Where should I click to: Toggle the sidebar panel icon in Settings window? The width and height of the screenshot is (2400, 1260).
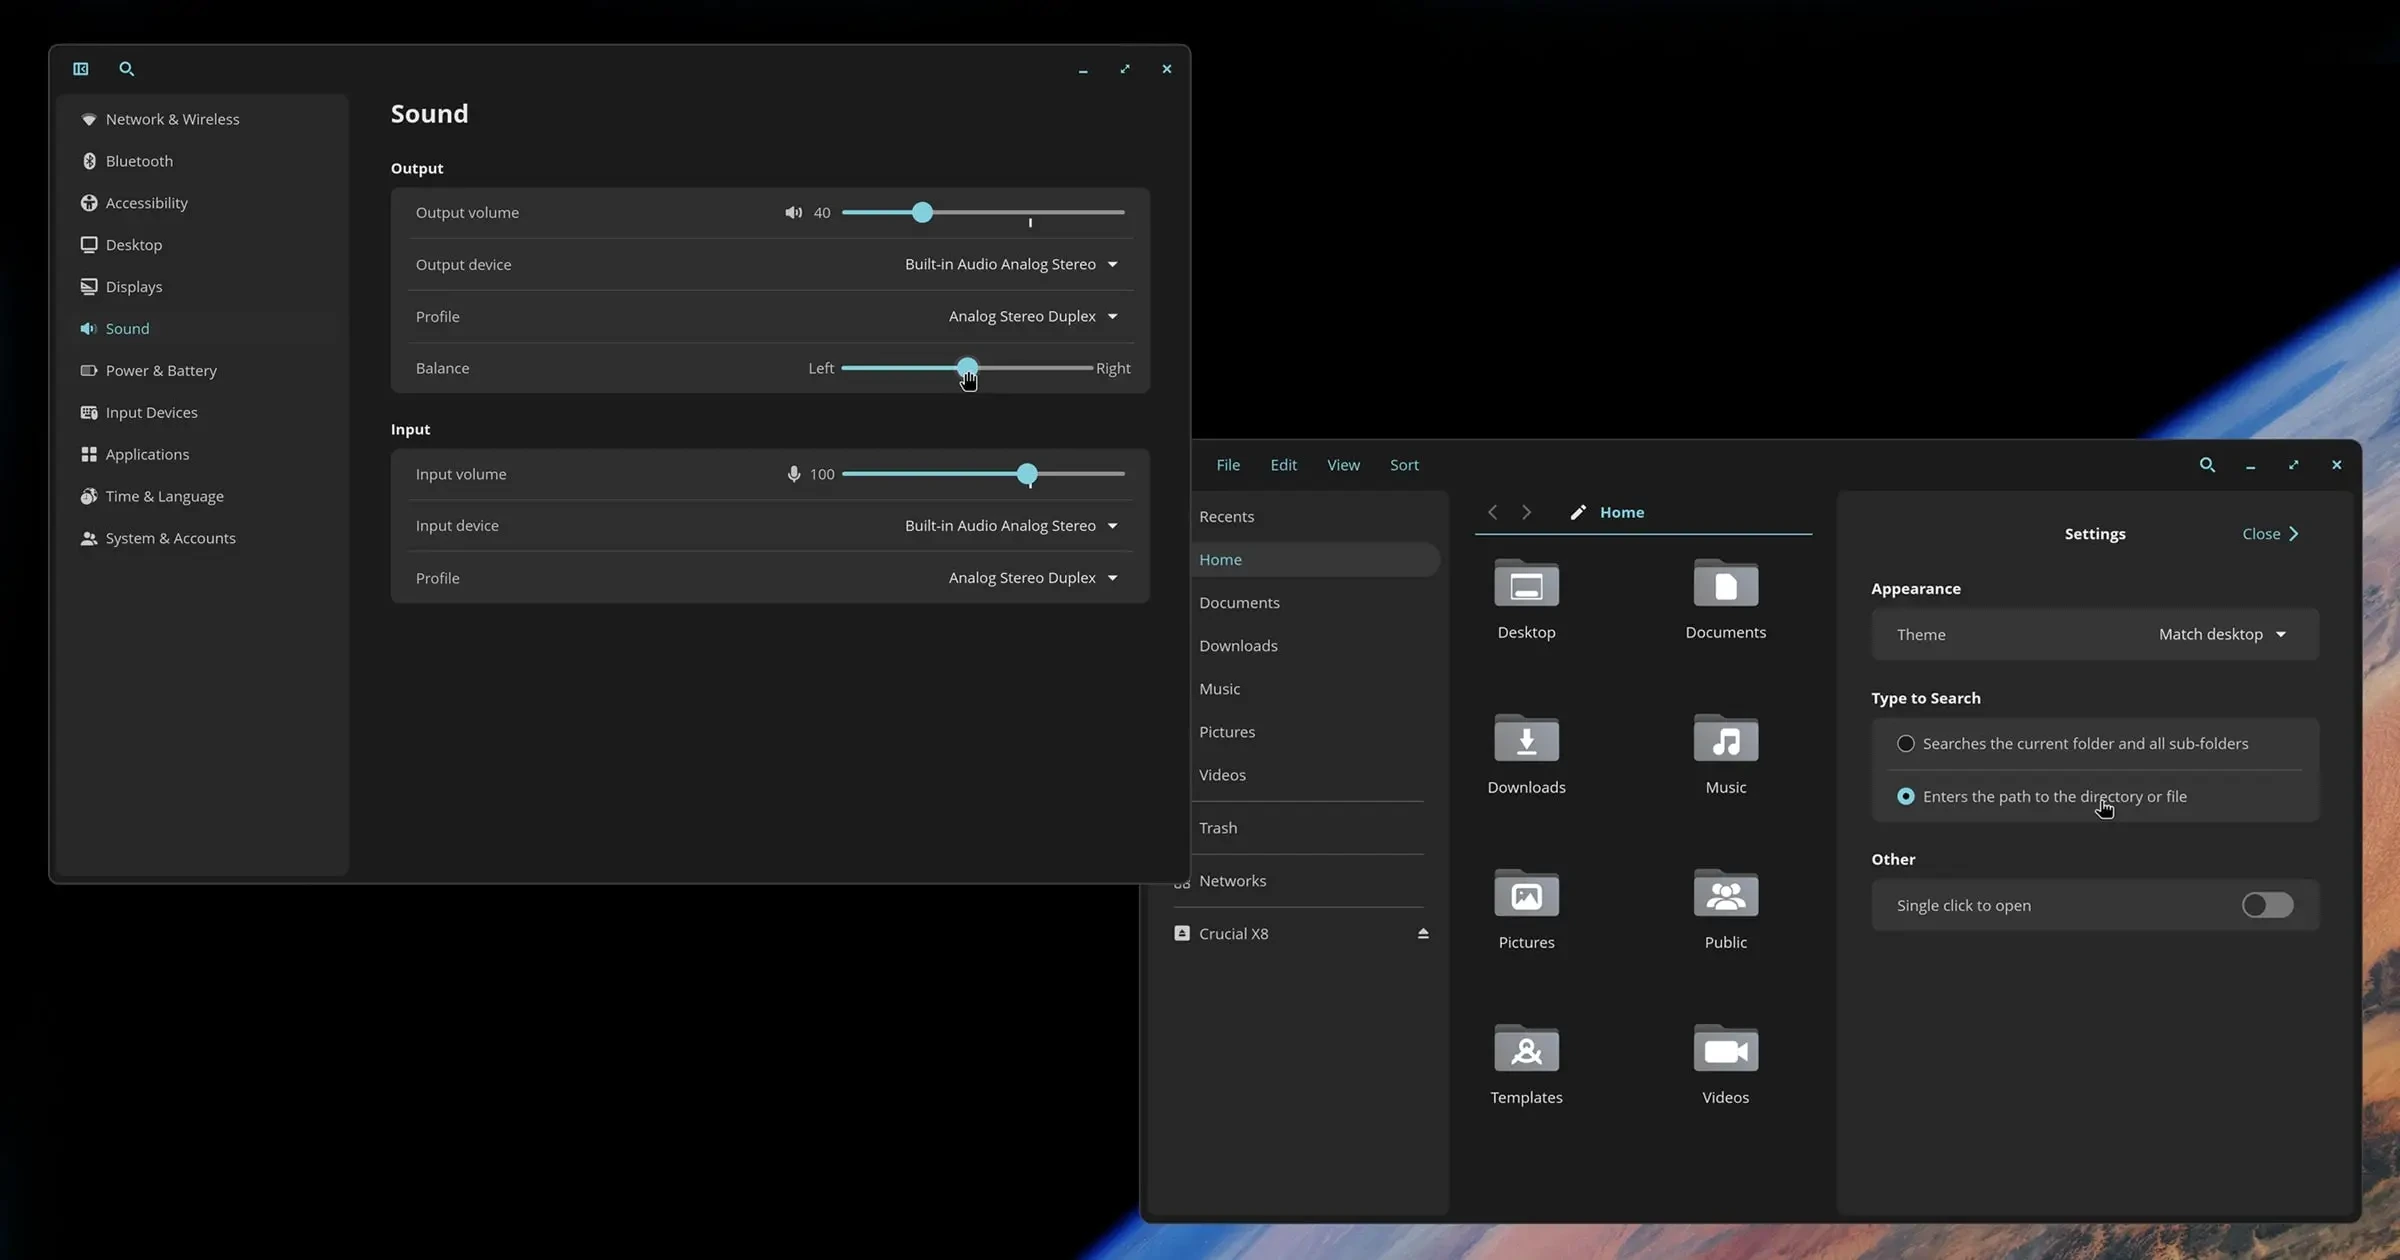[x=81, y=69]
